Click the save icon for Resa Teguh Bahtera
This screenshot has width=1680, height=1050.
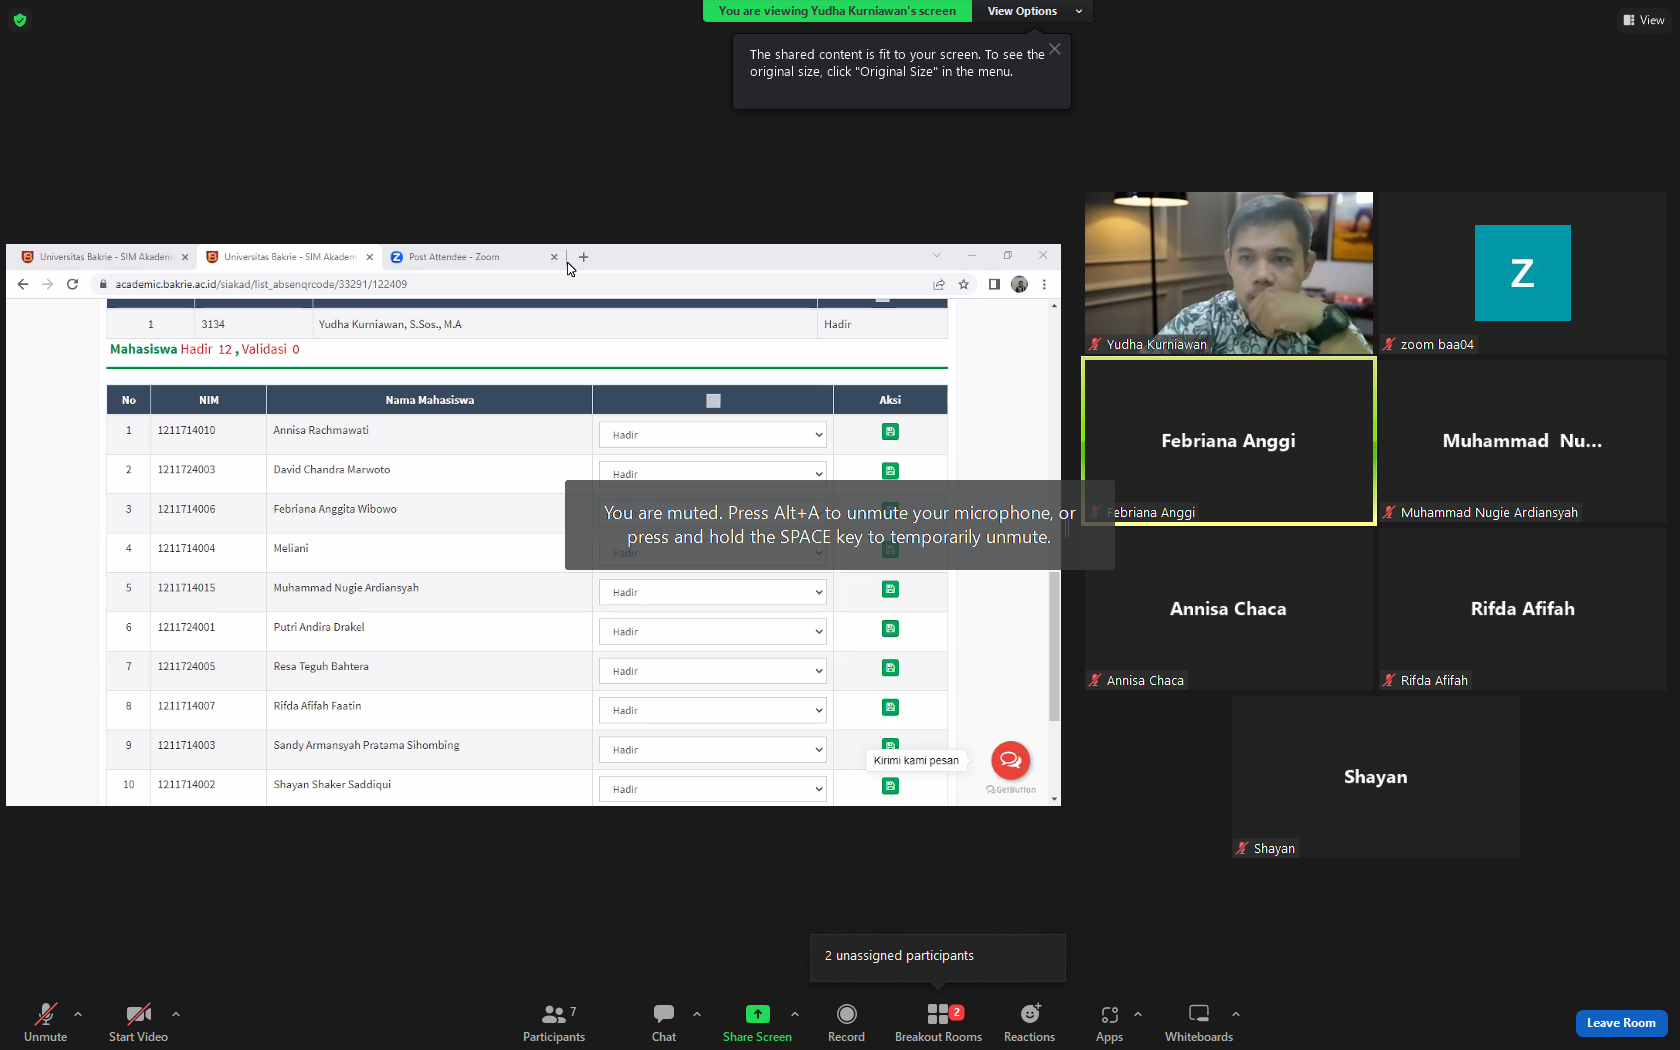(890, 667)
